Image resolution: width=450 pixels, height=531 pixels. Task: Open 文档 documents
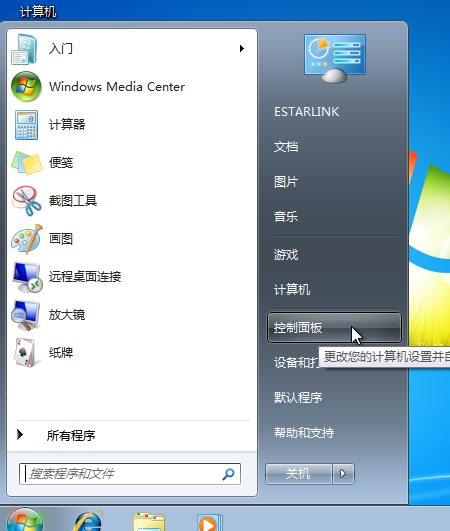(286, 147)
